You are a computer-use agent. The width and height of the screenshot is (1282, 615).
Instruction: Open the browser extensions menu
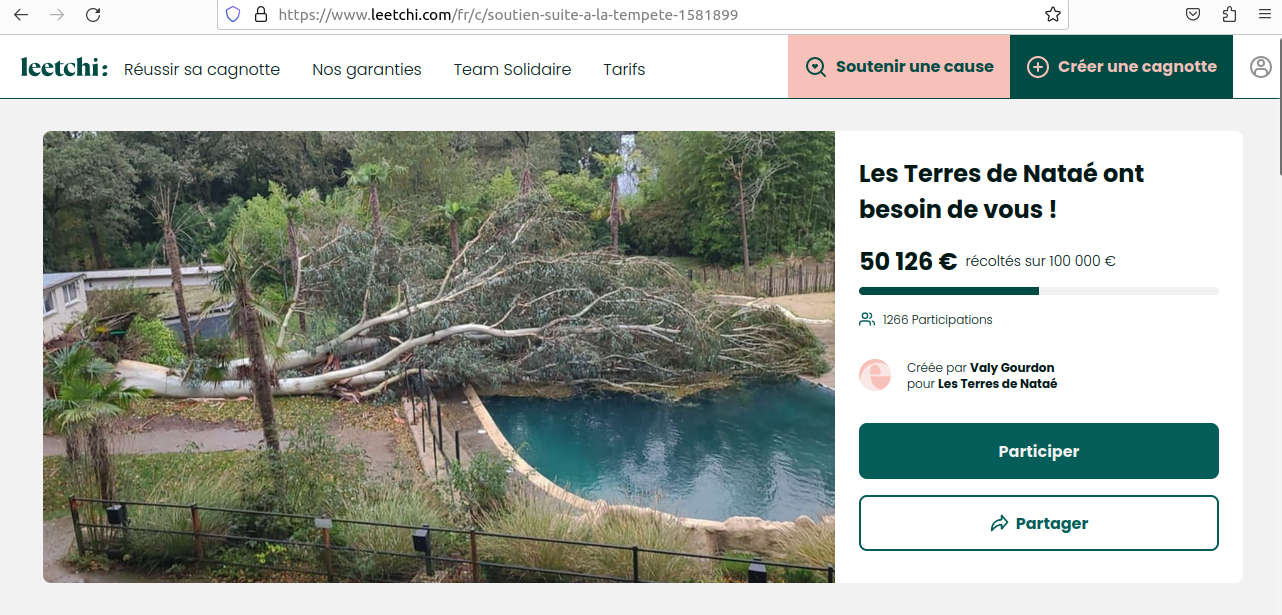point(1229,15)
